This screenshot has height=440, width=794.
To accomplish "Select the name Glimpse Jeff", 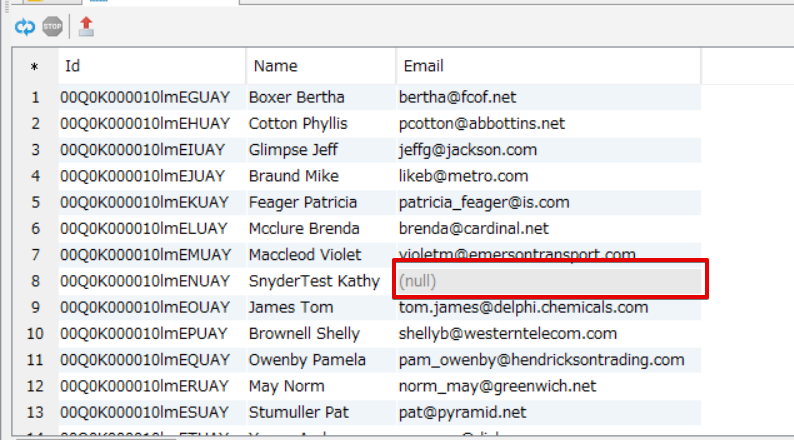I will (x=293, y=150).
